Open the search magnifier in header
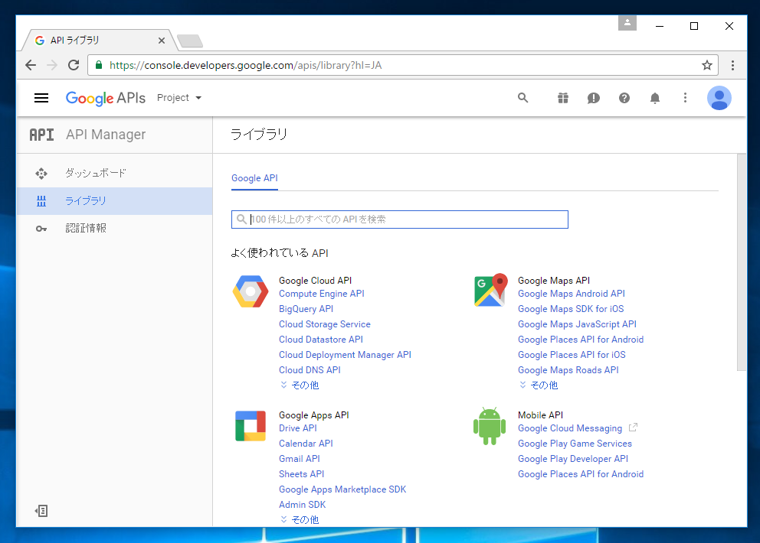 (522, 98)
